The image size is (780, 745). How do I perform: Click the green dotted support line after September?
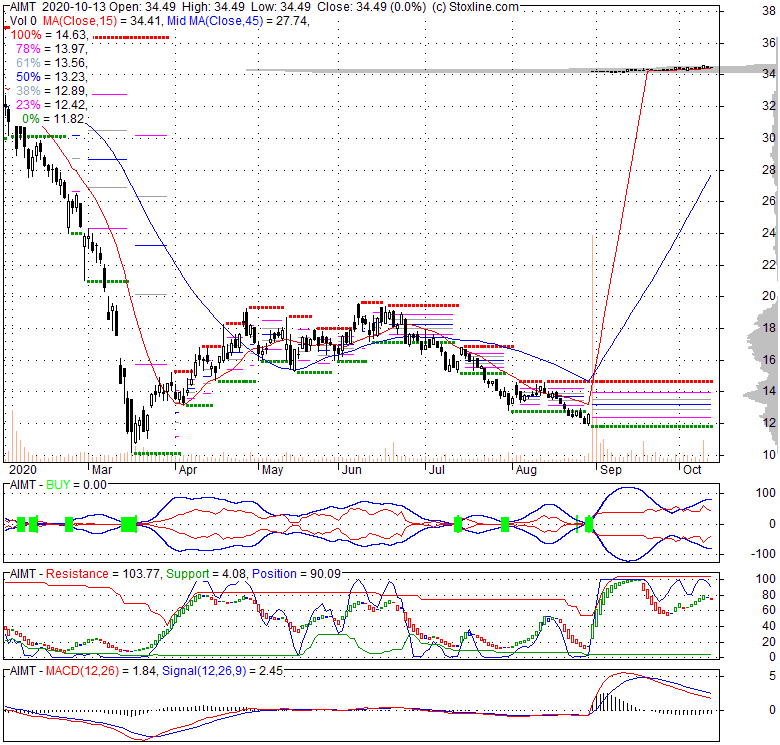click(x=652, y=426)
